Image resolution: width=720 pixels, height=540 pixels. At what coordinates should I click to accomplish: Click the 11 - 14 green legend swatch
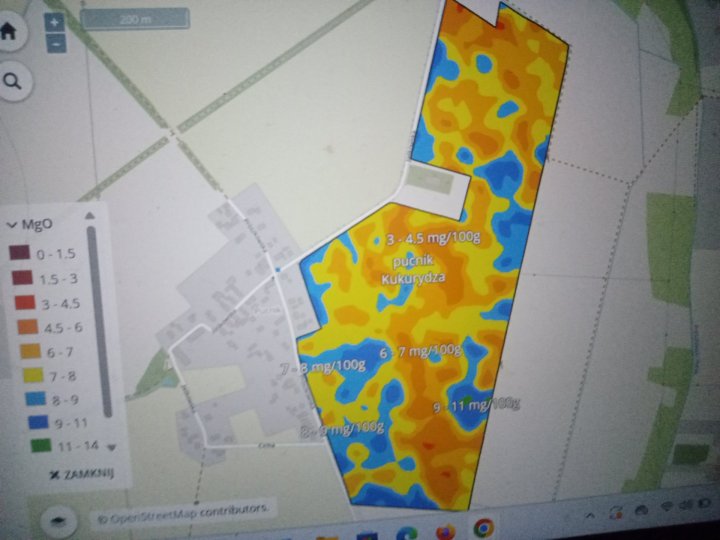coord(23,443)
